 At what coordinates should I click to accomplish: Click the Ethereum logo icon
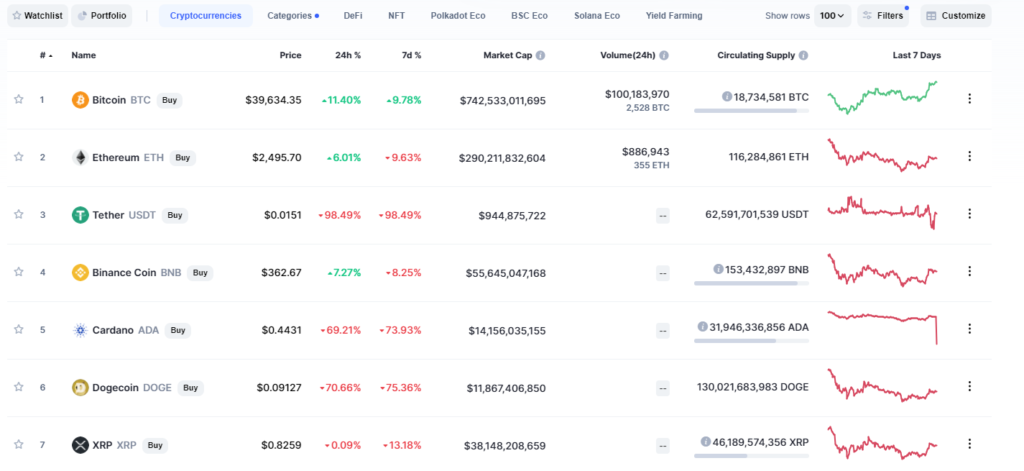(x=80, y=157)
